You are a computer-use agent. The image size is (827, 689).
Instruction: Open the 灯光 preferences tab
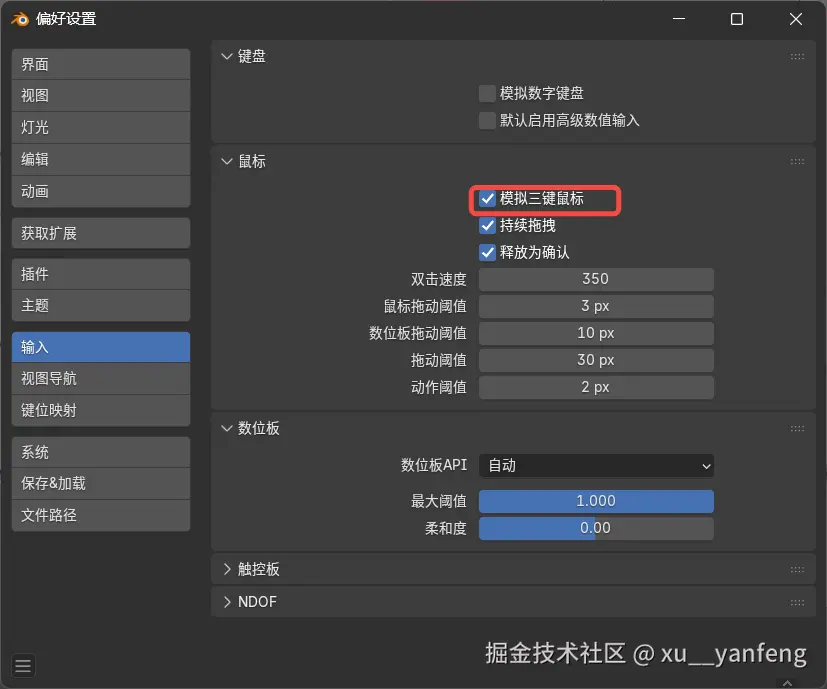[x=101, y=128]
